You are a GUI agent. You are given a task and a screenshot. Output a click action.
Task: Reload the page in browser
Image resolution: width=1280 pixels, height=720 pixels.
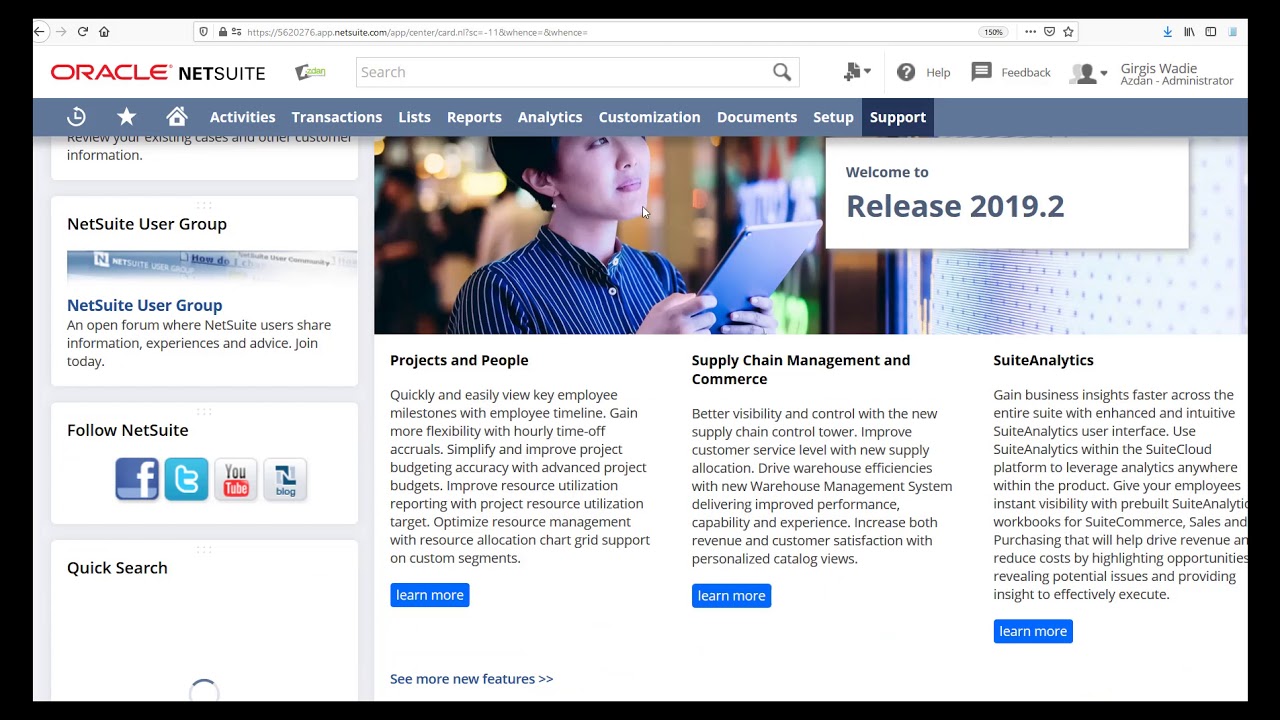[x=82, y=32]
